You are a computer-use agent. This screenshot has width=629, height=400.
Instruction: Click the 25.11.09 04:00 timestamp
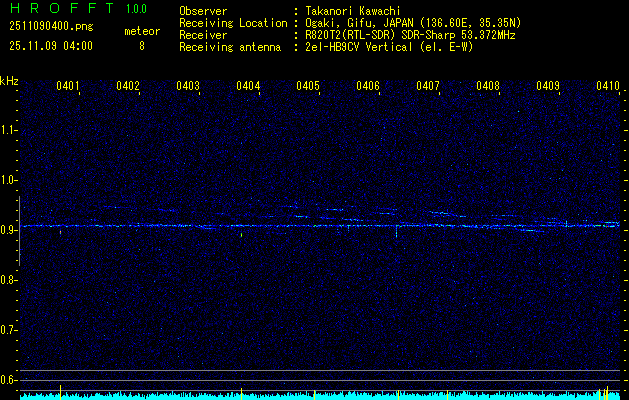pyautogui.click(x=51, y=46)
